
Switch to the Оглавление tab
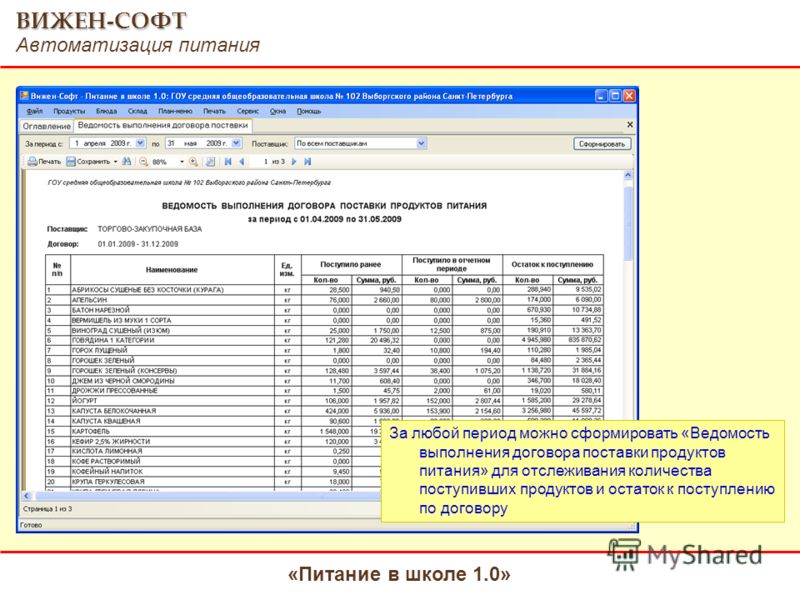pos(46,126)
